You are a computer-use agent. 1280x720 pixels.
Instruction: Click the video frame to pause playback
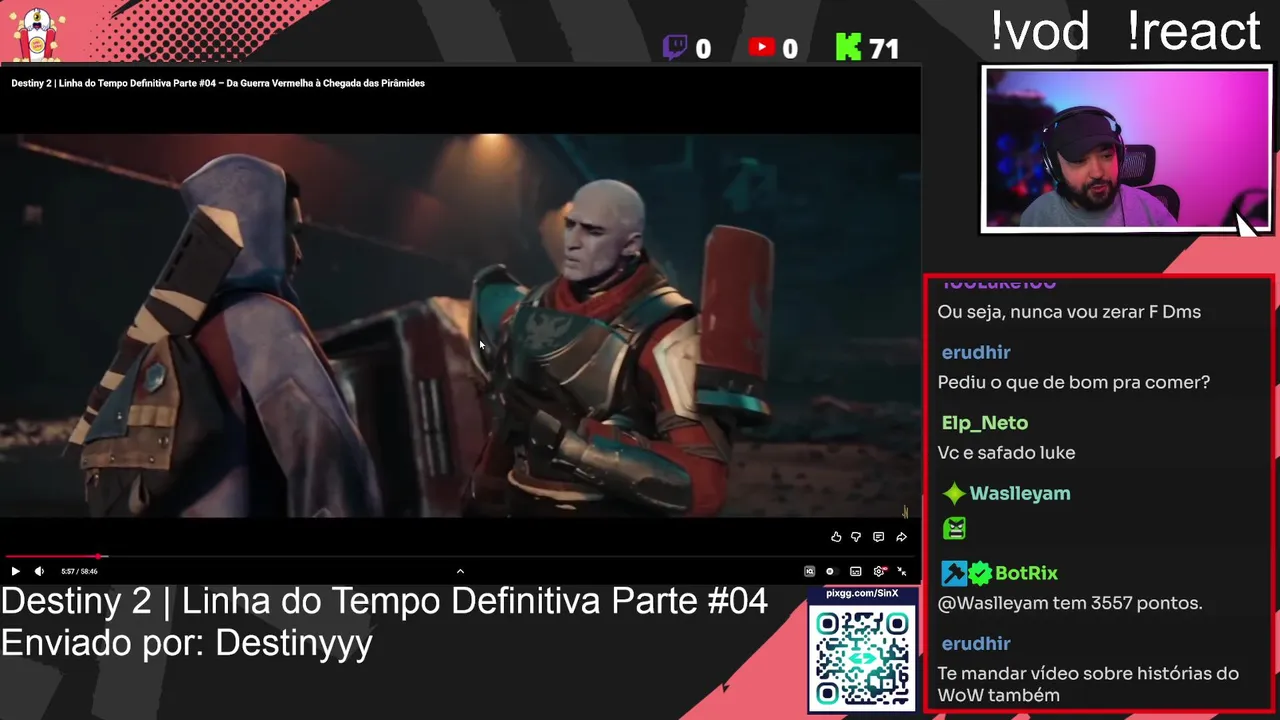pyautogui.click(x=460, y=325)
